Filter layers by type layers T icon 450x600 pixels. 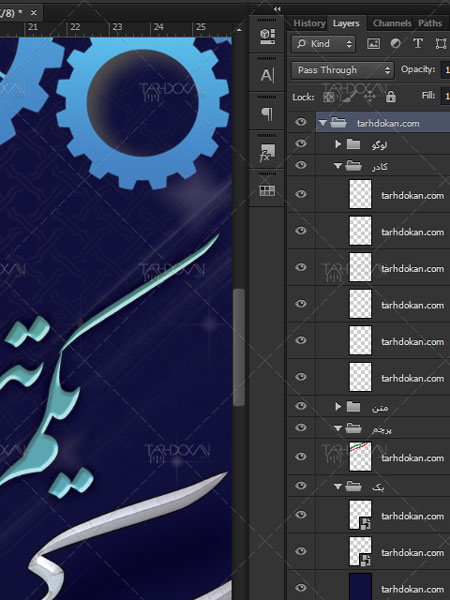click(418, 43)
